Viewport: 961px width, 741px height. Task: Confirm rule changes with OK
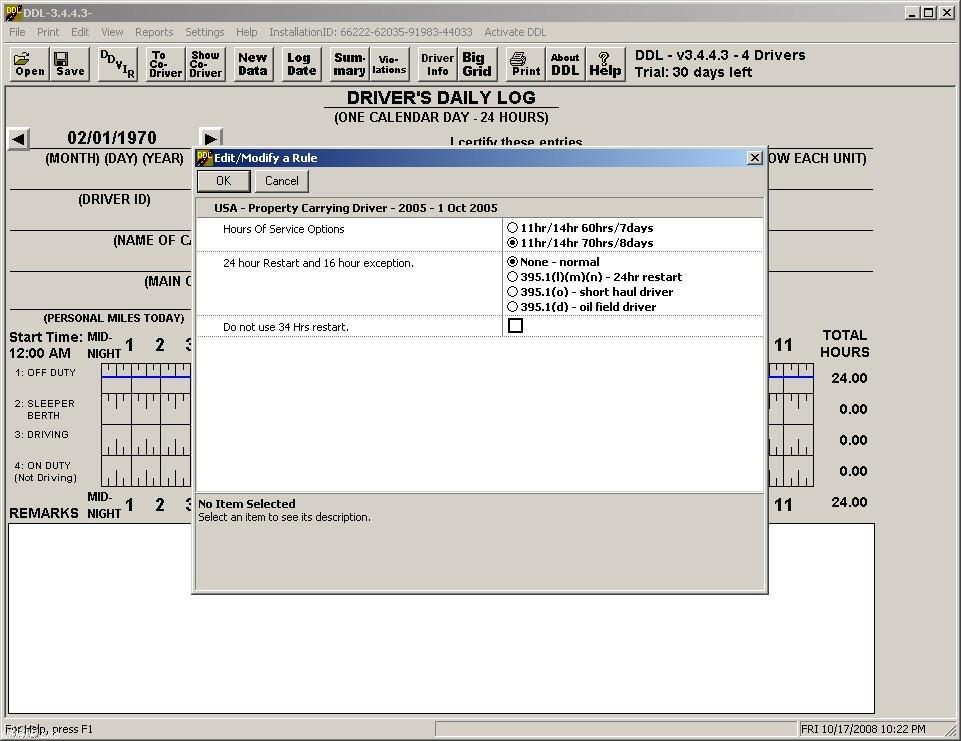[223, 181]
